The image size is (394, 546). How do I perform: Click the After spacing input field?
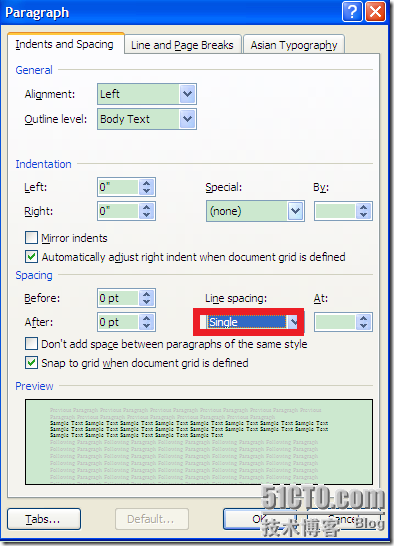coord(119,322)
